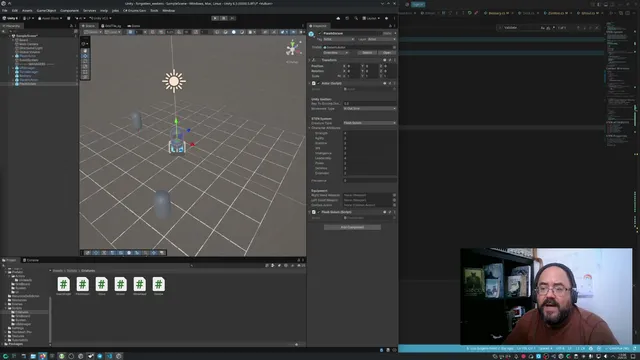Select the Scale tool in Scene overlay
Viewport: 640px width, 360px height.
(x=85, y=66)
